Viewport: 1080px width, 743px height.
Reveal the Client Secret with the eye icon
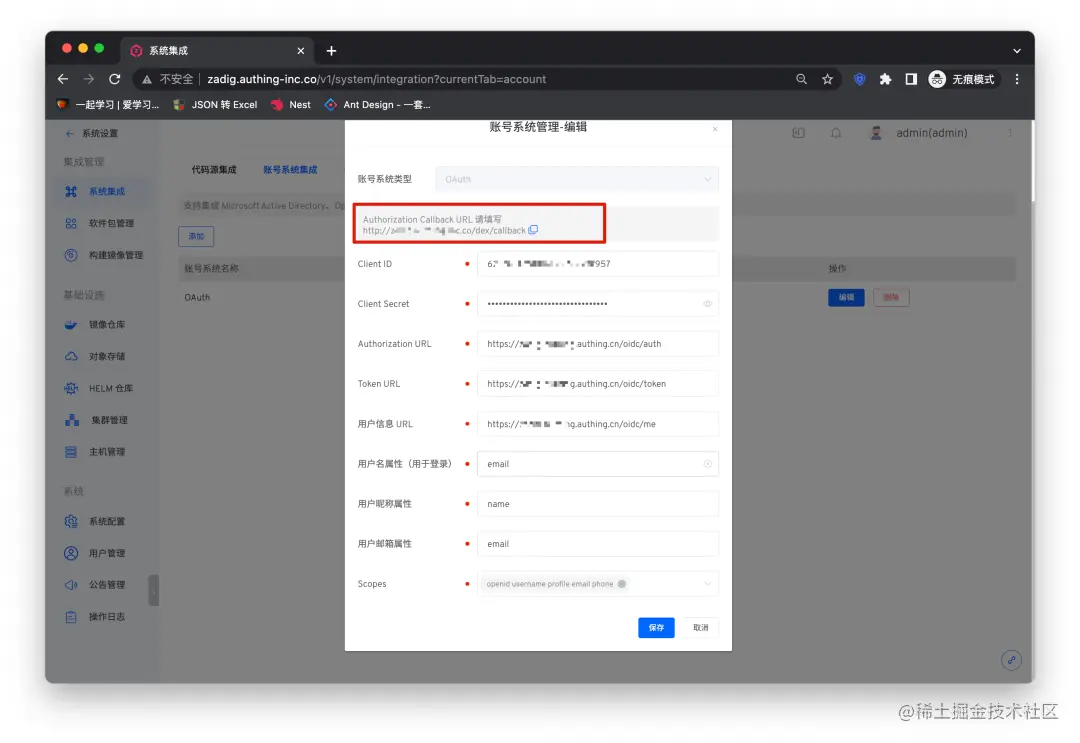pos(708,303)
